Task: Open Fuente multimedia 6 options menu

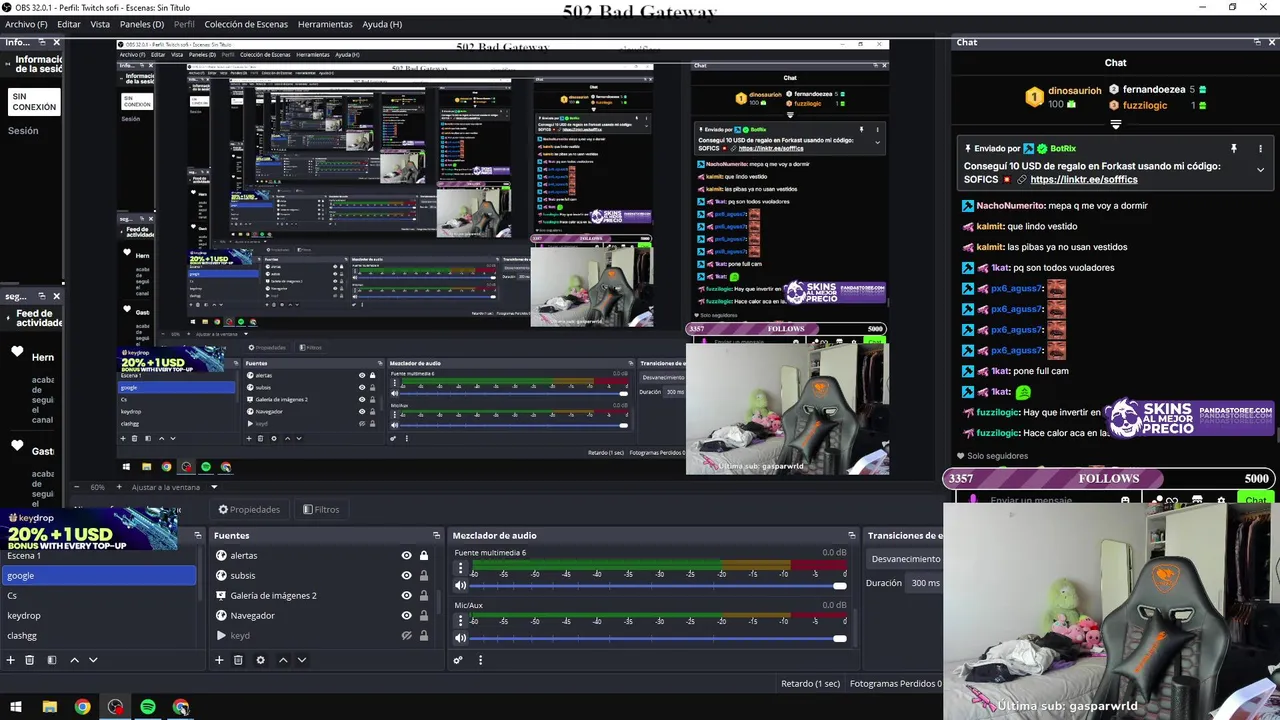Action: (461, 569)
